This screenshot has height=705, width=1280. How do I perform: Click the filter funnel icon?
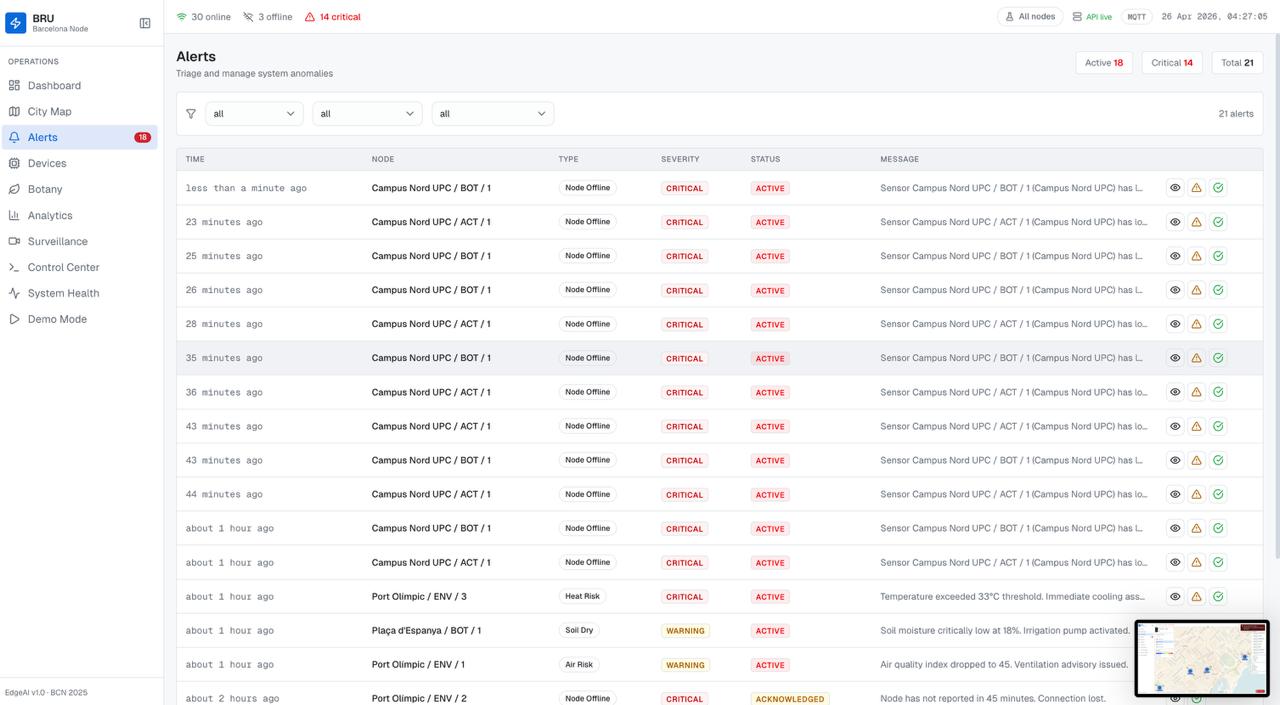[x=191, y=114]
